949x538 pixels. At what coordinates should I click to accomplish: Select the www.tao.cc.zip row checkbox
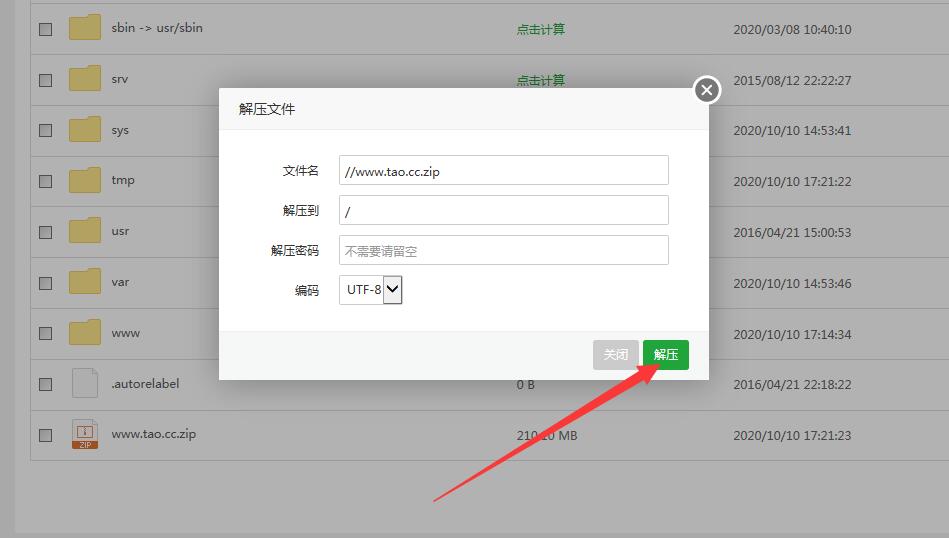pos(45,435)
